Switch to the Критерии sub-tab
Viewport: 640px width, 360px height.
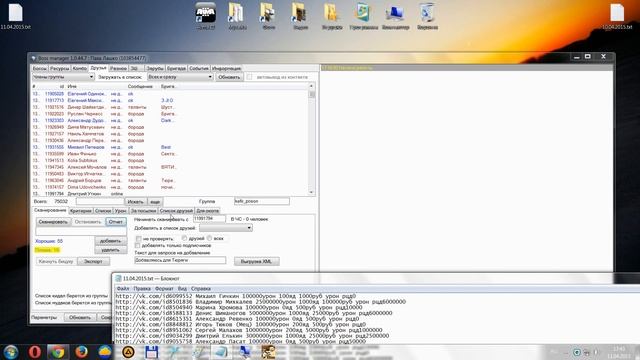(x=80, y=211)
